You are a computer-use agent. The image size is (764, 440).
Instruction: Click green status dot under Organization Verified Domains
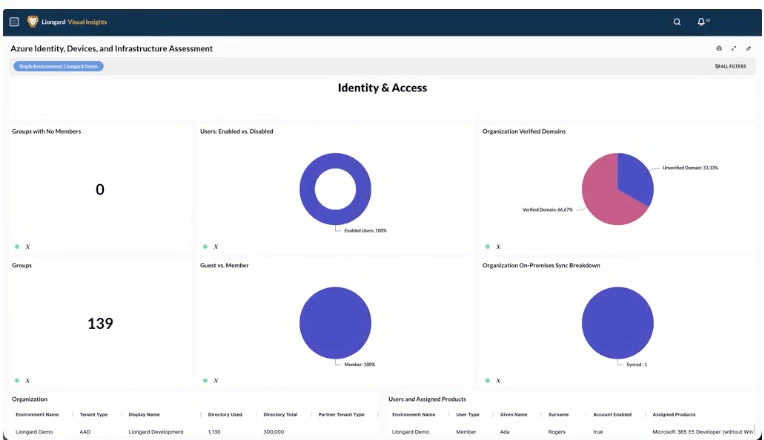(x=487, y=247)
